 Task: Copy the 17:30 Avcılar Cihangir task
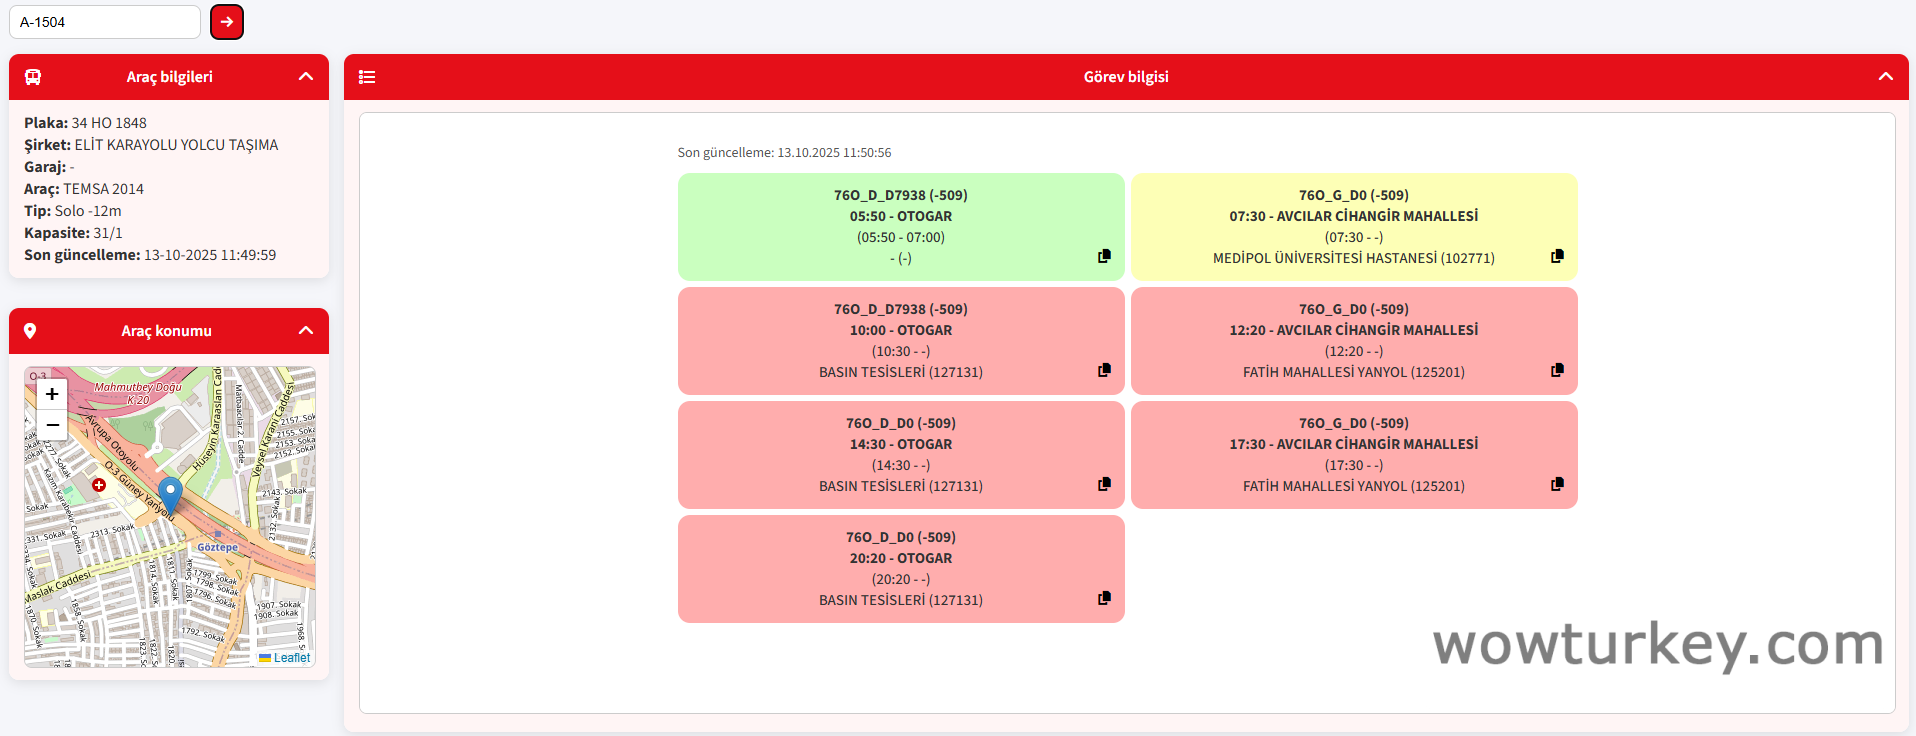coord(1557,484)
